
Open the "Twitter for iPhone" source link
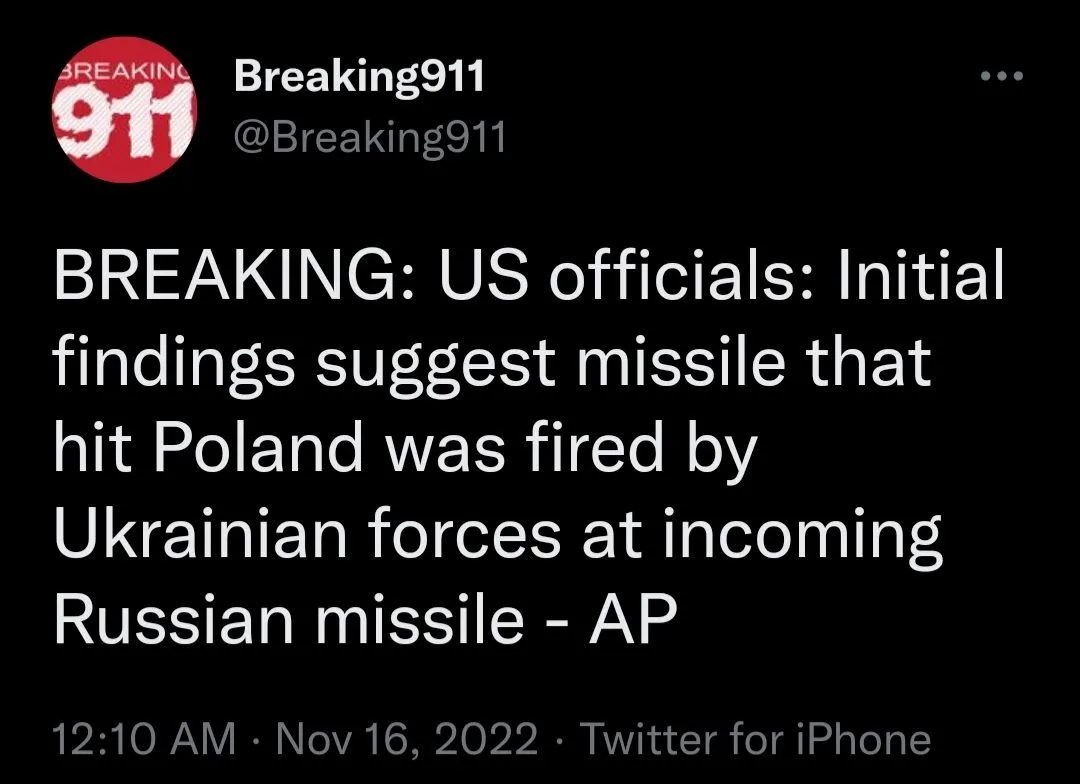tap(755, 740)
